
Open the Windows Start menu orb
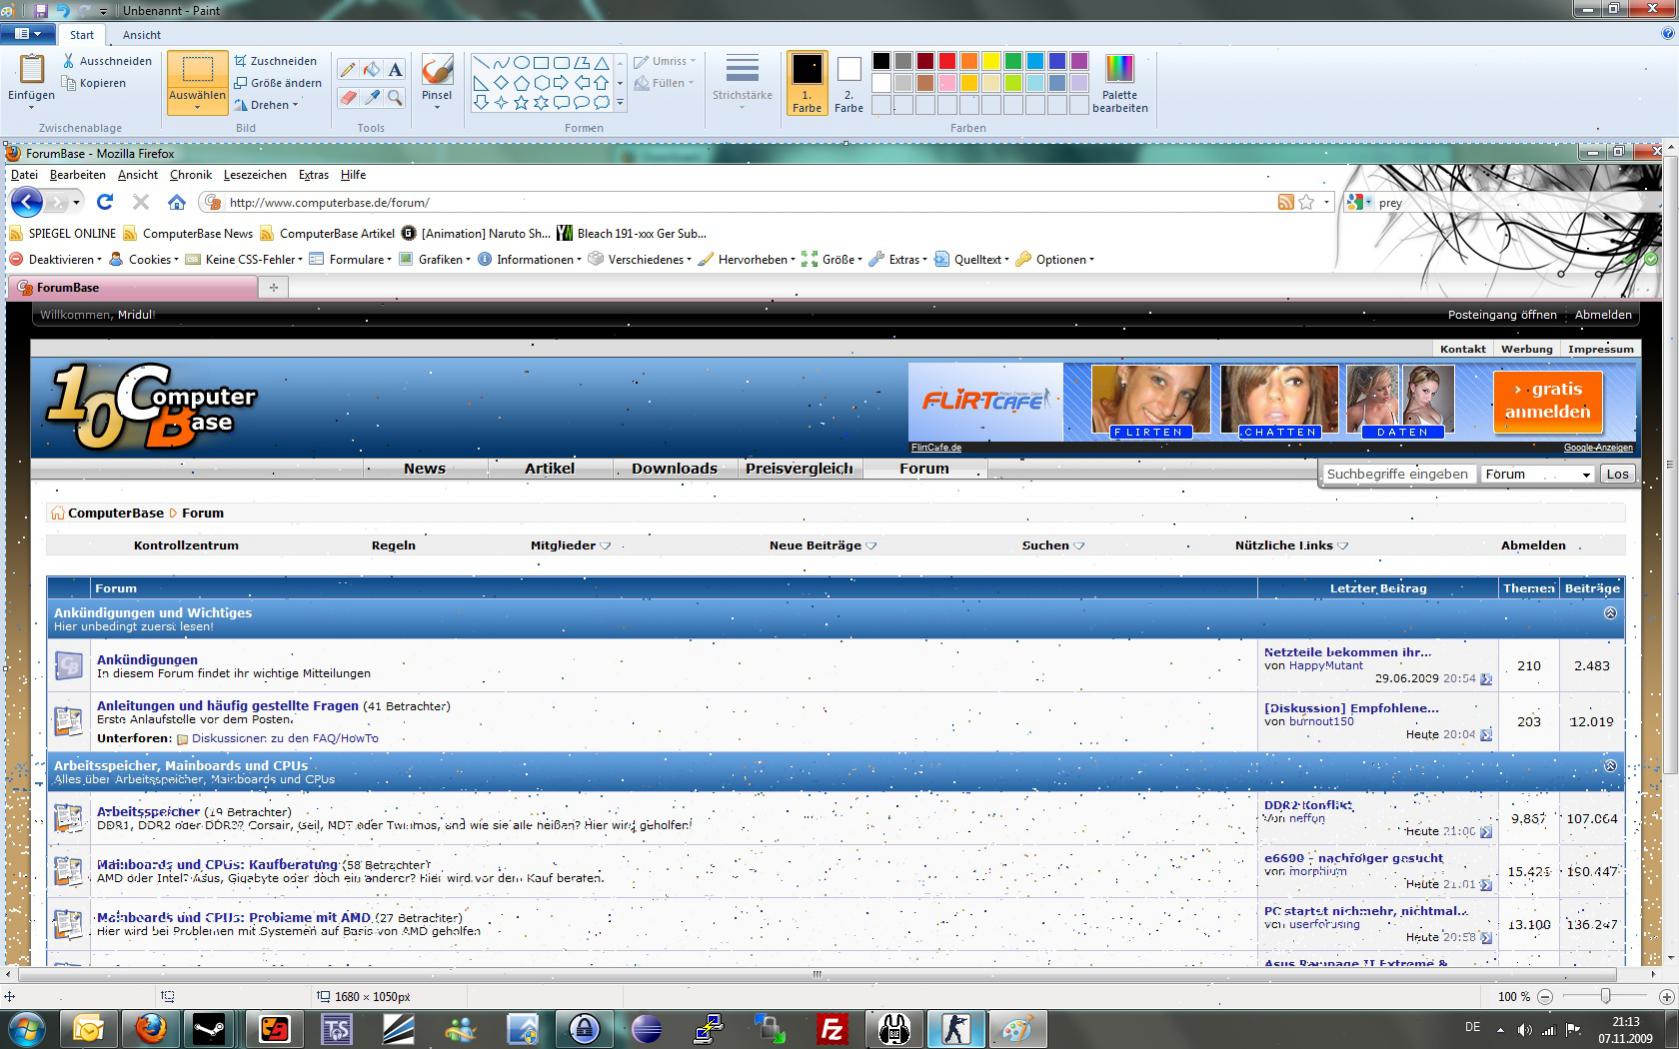tap(26, 1028)
